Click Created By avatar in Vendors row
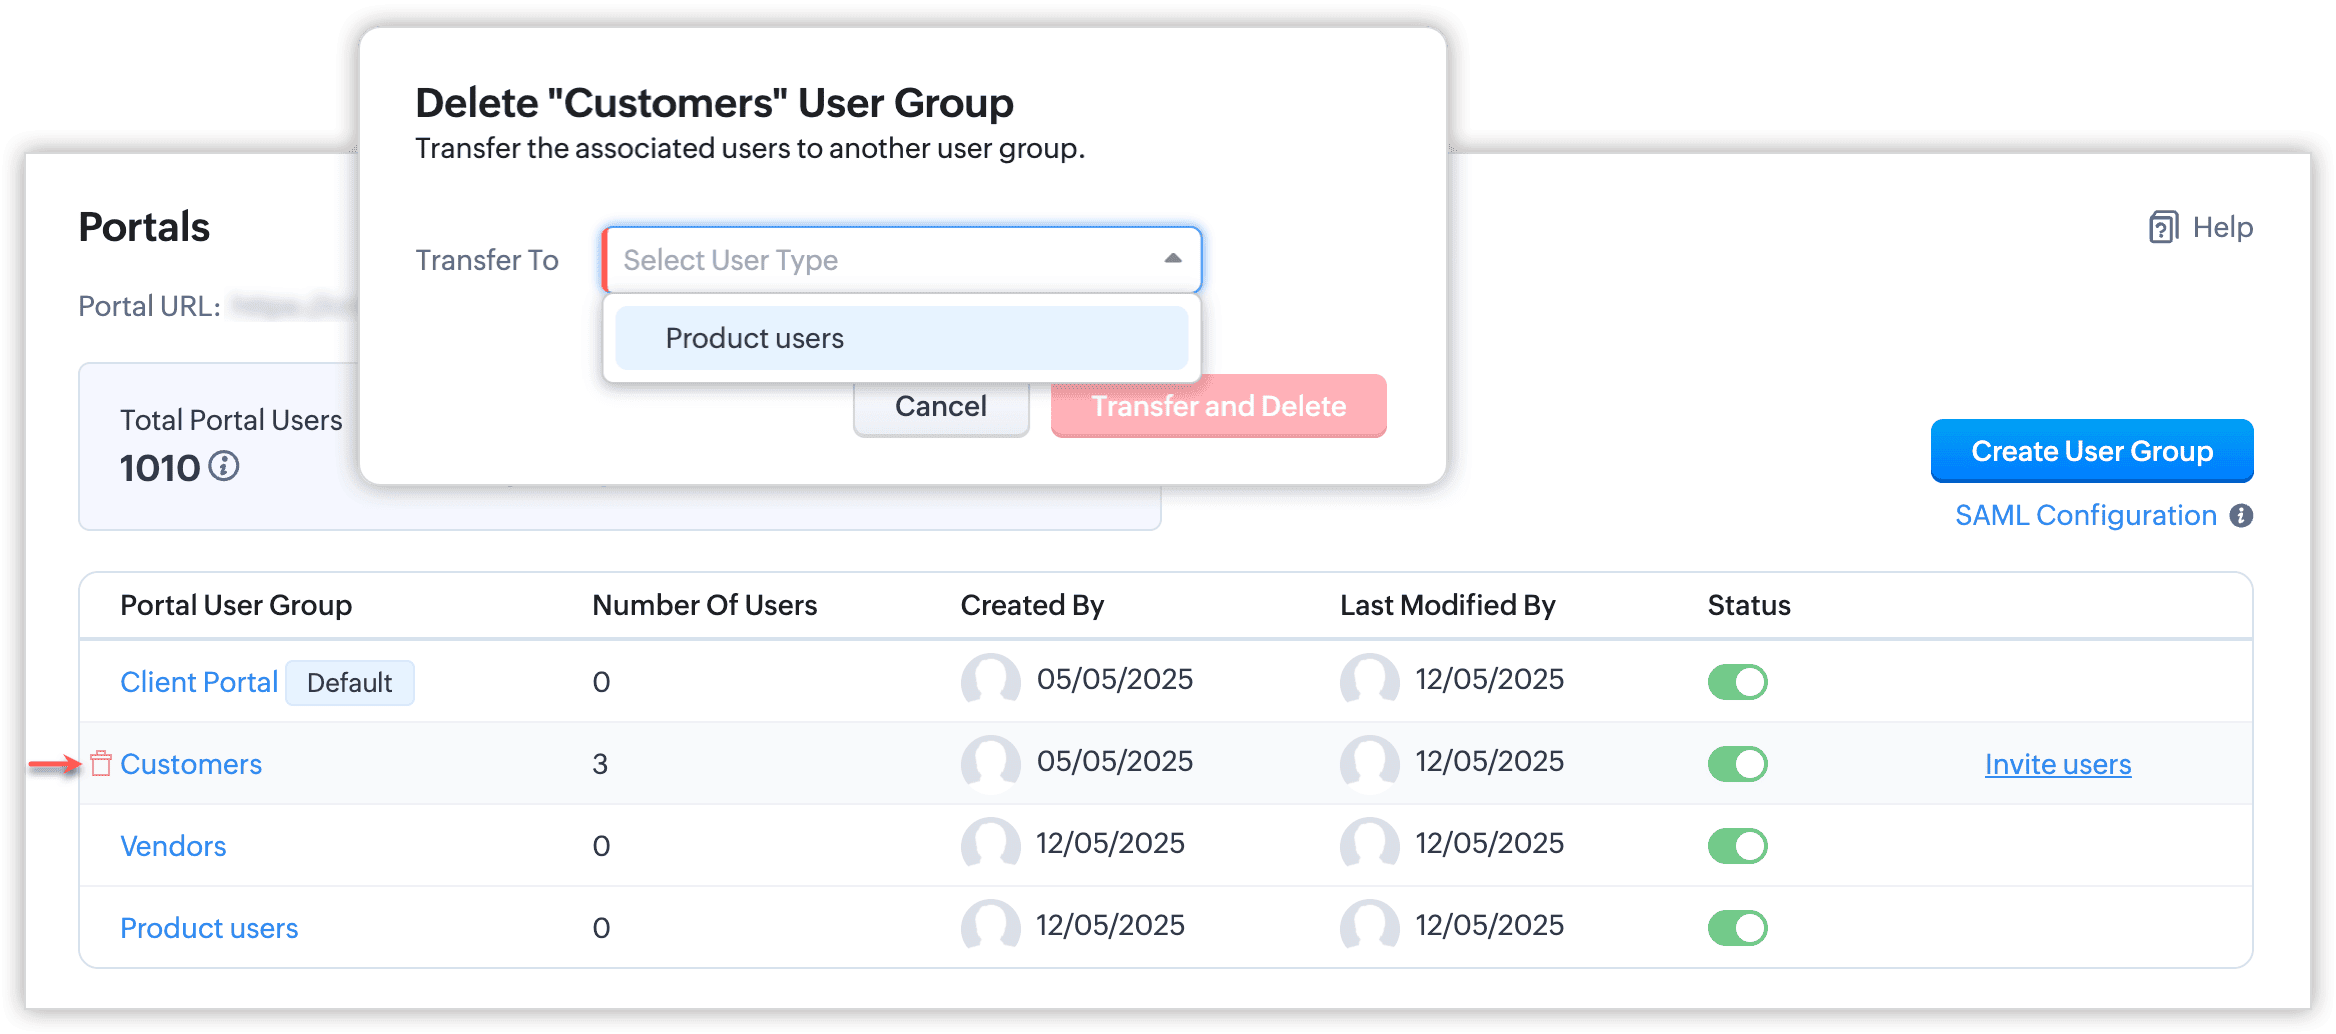 click(x=989, y=845)
